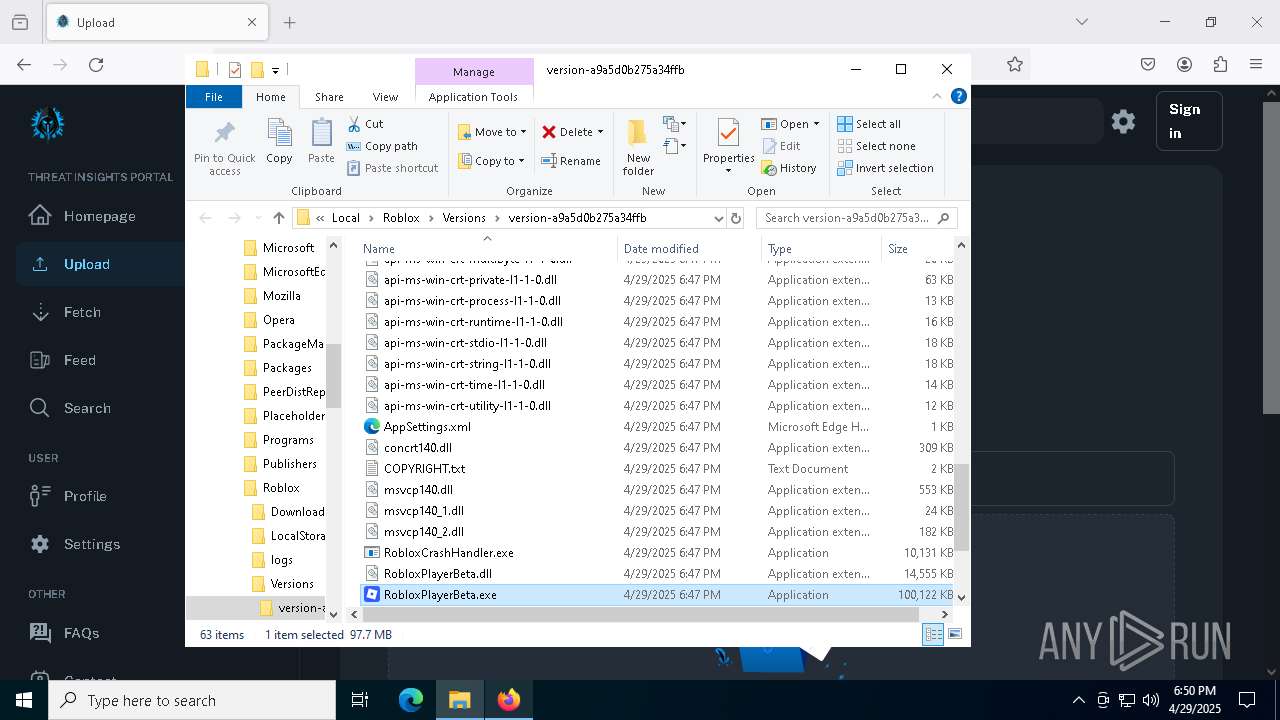The width and height of the screenshot is (1280, 720).
Task: Open Microsoft Edge from the taskbar
Action: coord(411,700)
